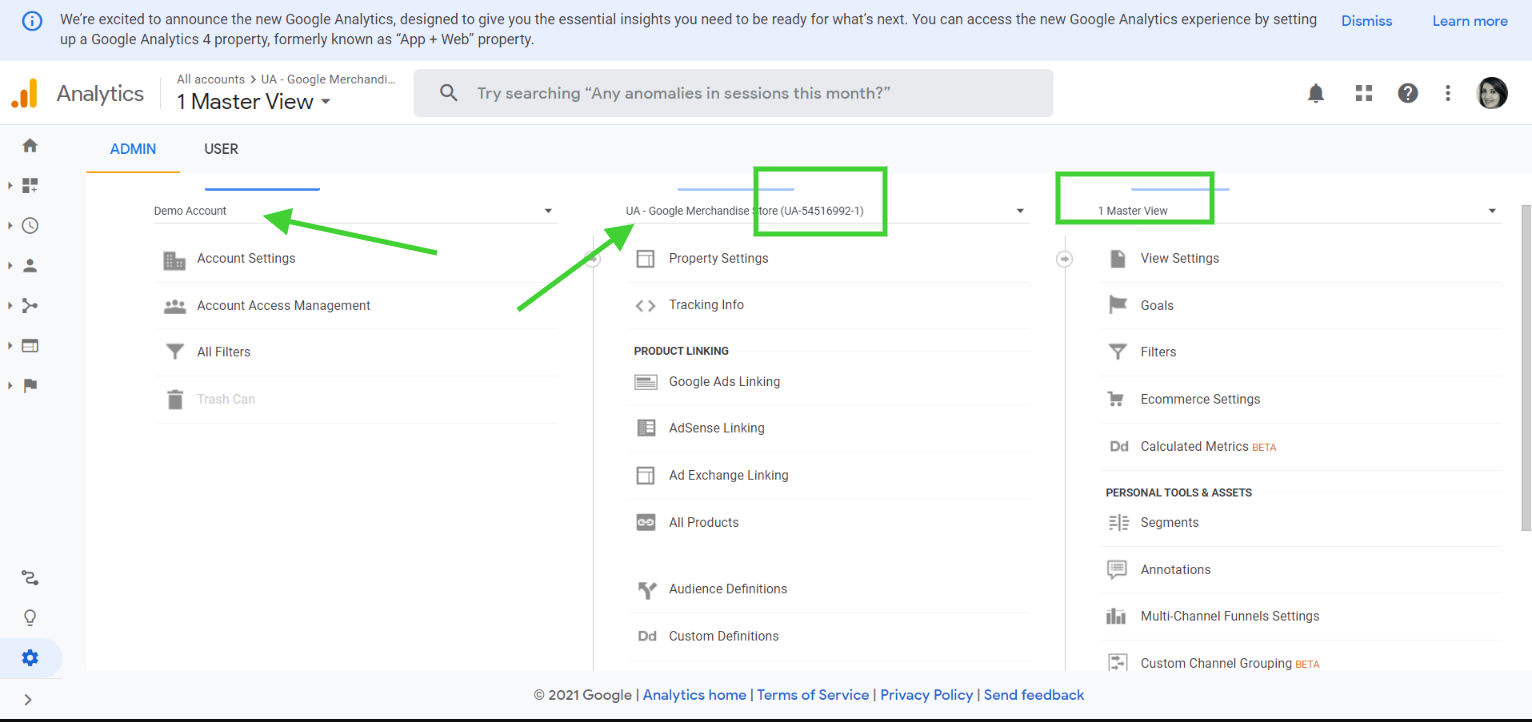Click the help question mark icon
The image size is (1532, 722).
pyautogui.click(x=1408, y=93)
